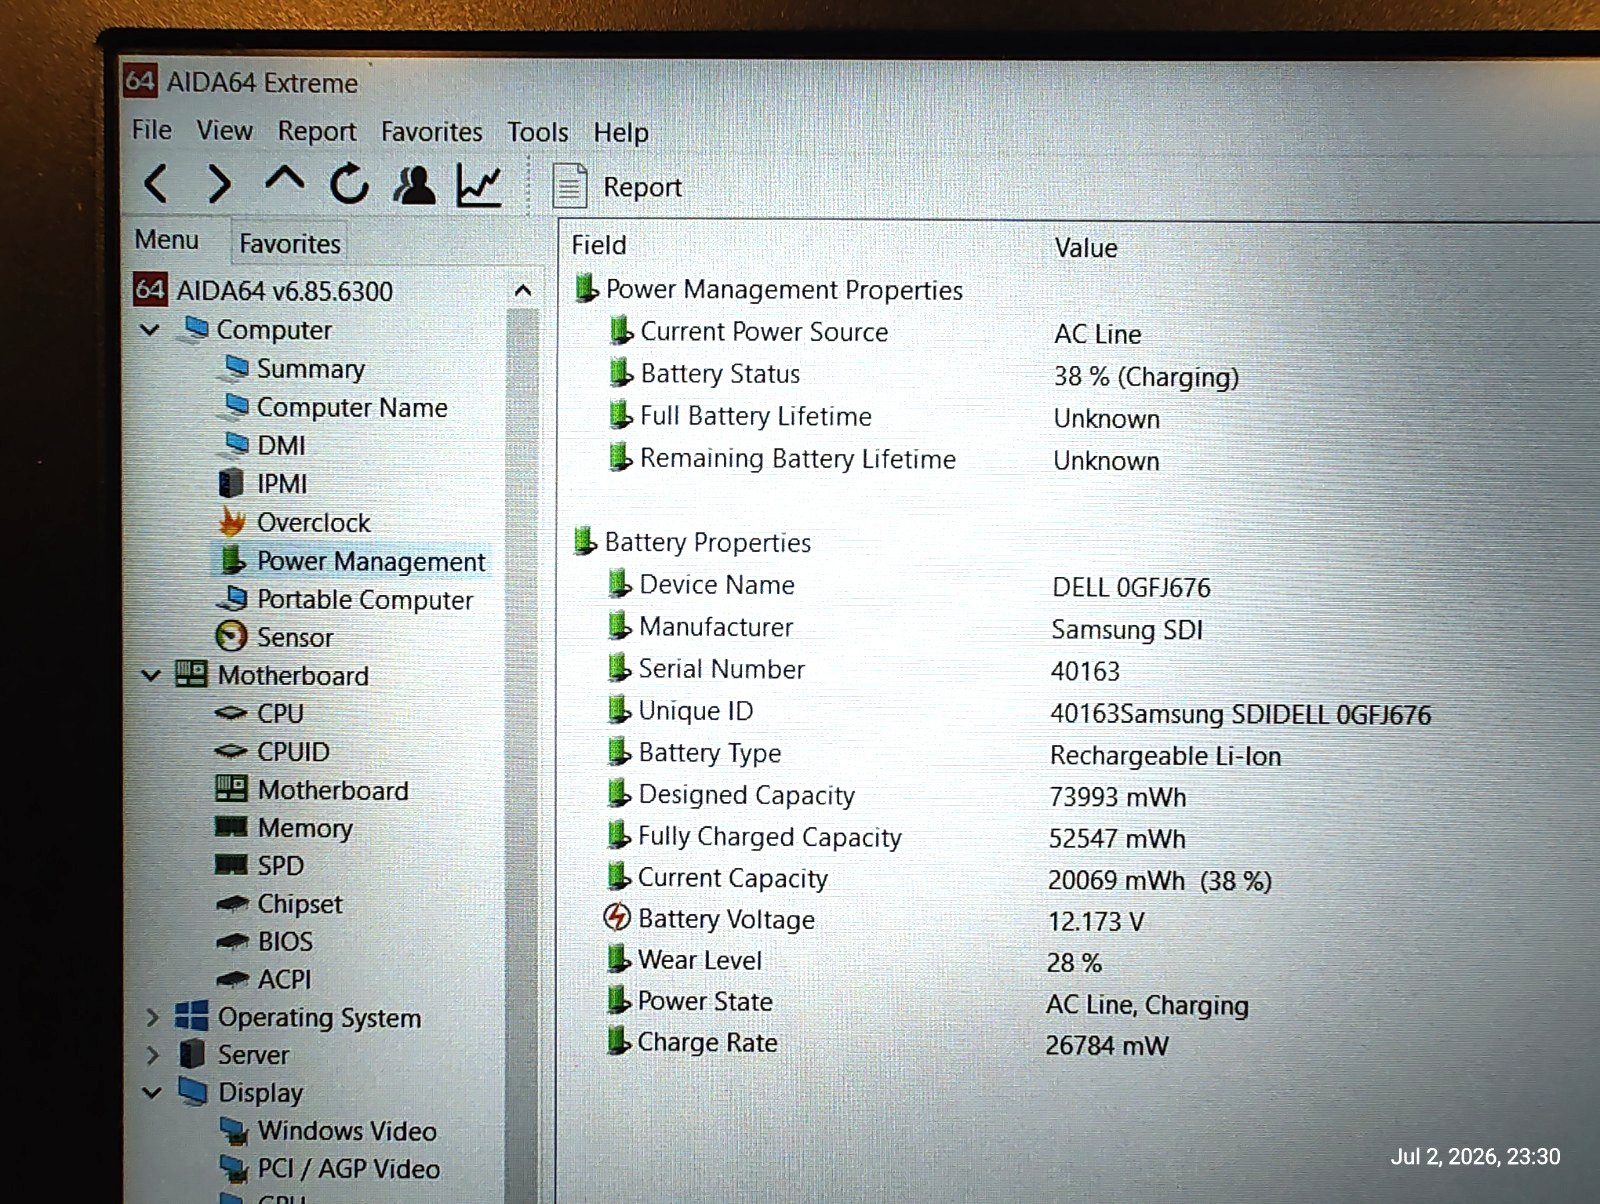Collapse the Computer tree node
Image resolution: width=1600 pixels, height=1204 pixels.
click(x=150, y=330)
